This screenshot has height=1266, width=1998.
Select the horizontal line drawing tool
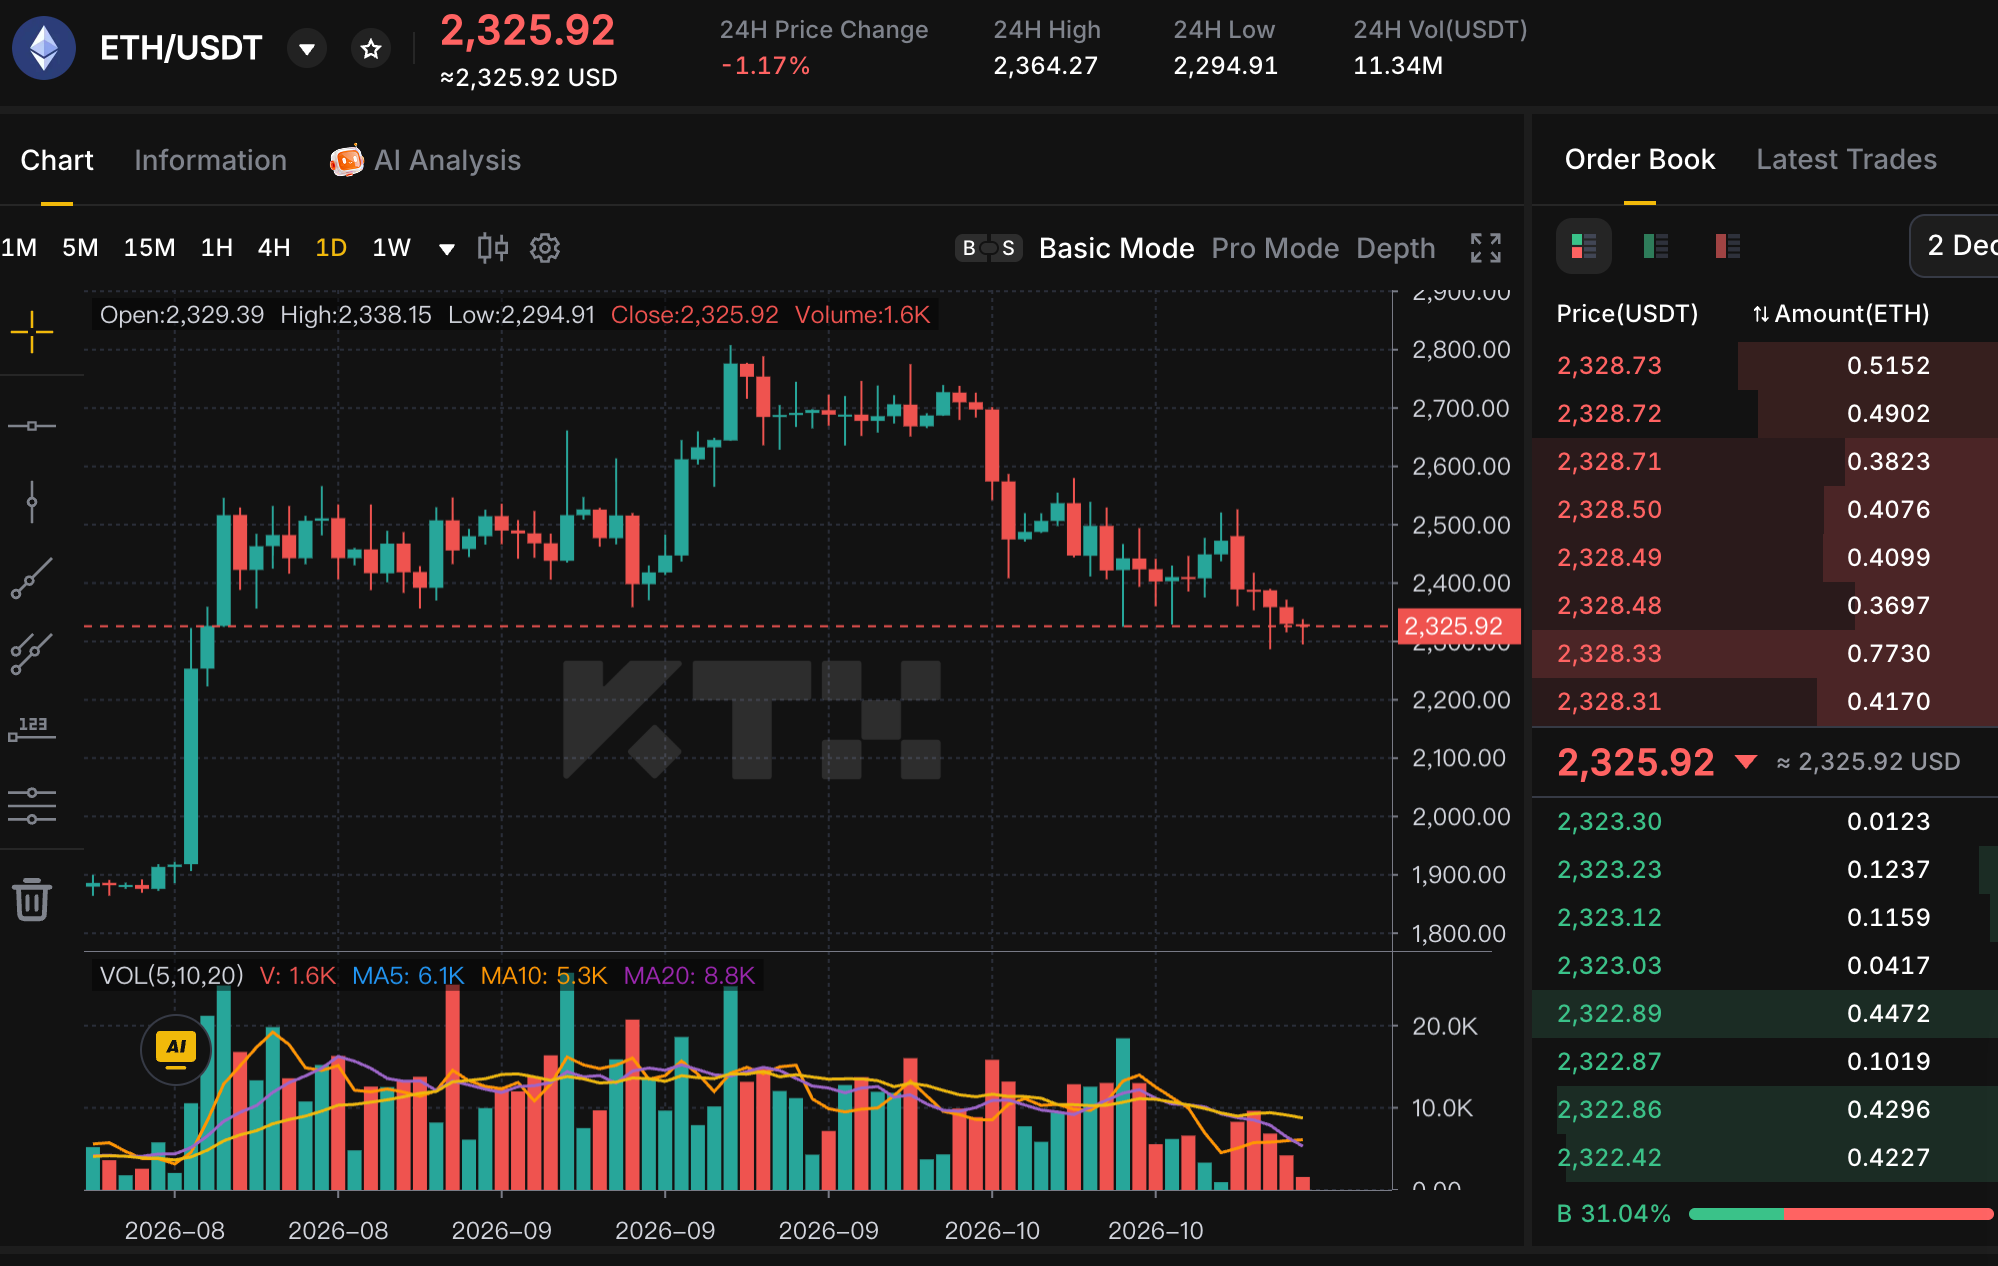[32, 426]
